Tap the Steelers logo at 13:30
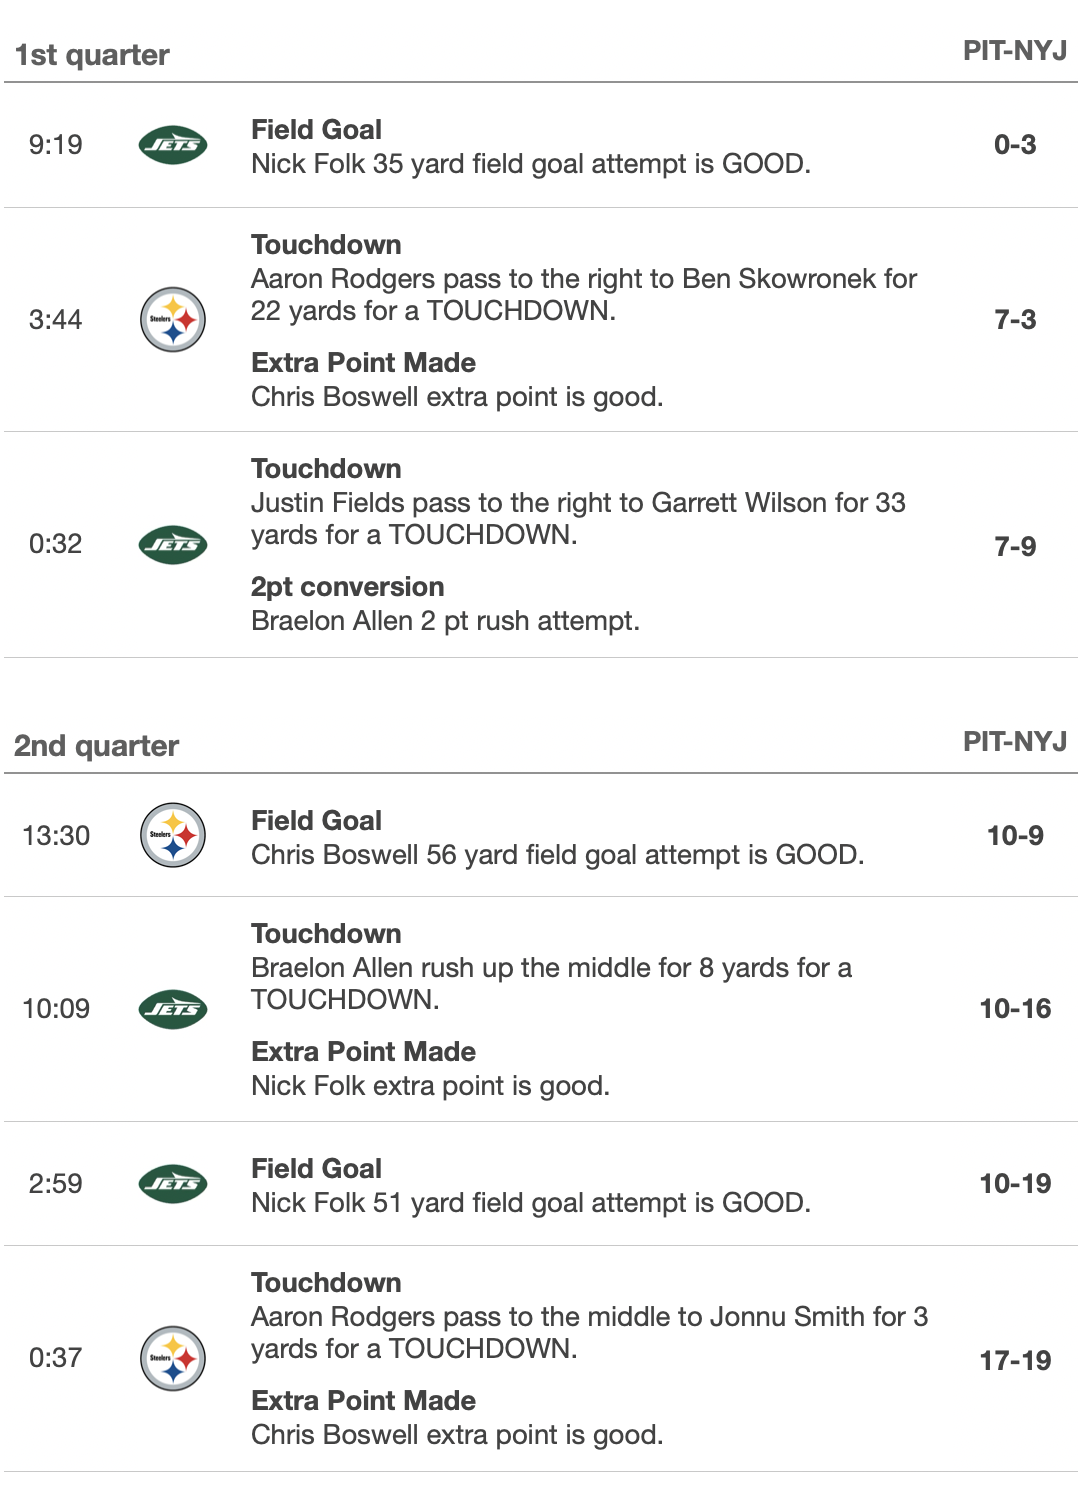The image size is (1082, 1512). tap(173, 835)
